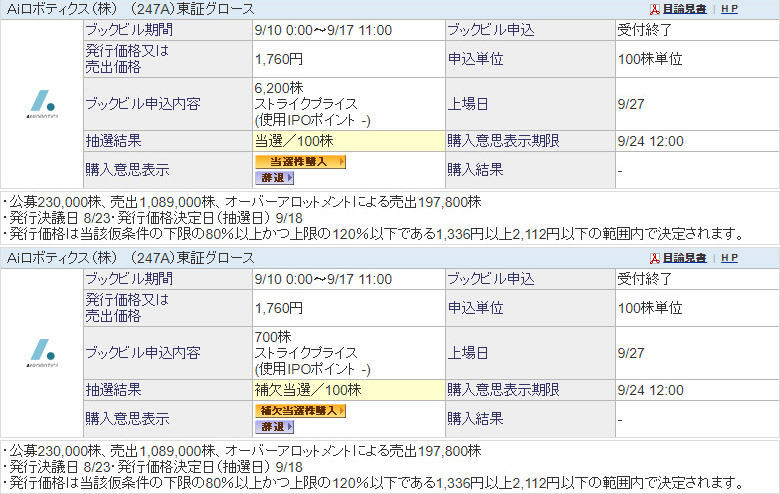Click the 受付終了 status in the second (700株) entry
The image size is (780, 494).
coord(645,279)
